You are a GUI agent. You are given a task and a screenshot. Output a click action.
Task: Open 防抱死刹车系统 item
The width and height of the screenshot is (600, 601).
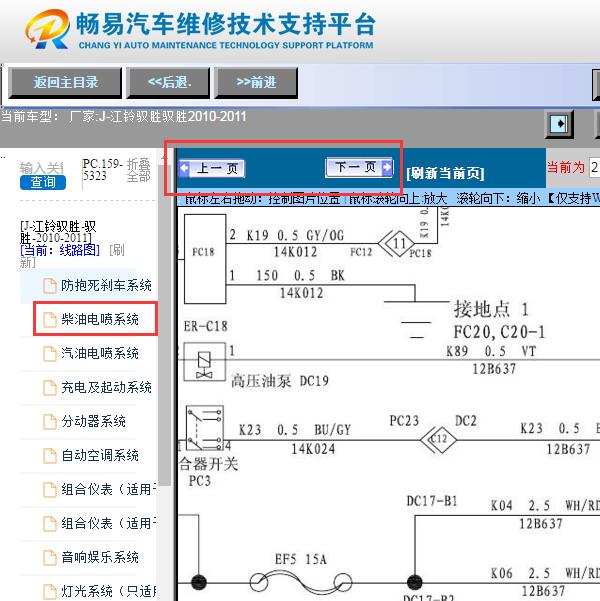(106, 285)
